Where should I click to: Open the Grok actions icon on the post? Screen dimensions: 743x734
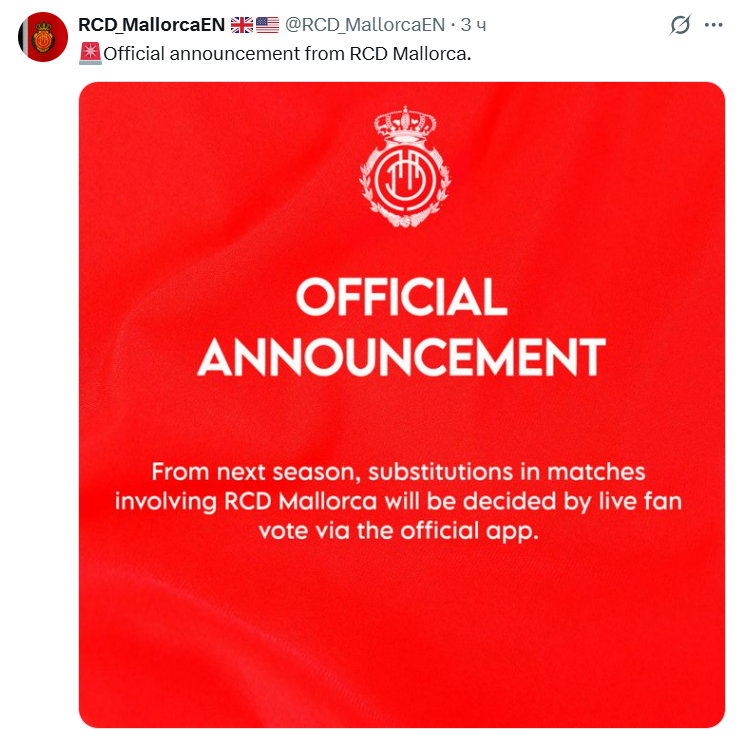click(680, 25)
